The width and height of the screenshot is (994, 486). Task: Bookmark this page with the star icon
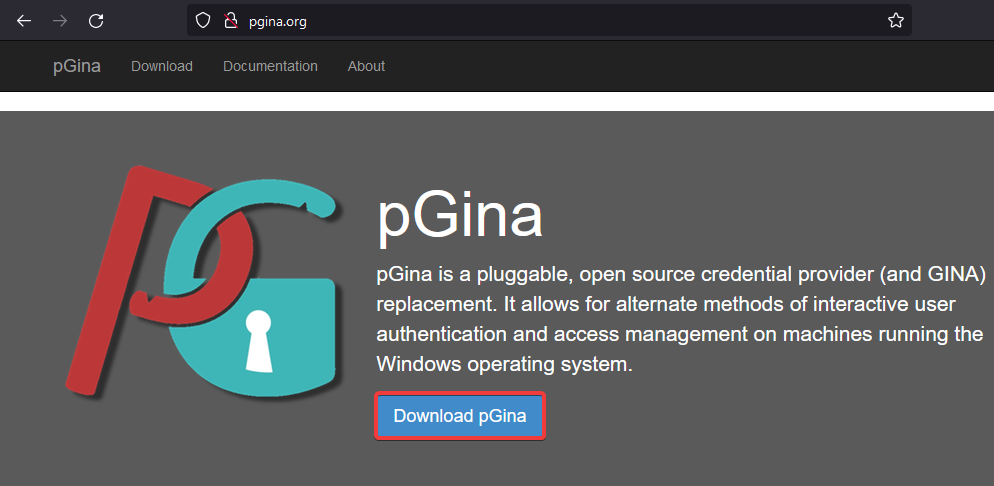tap(895, 20)
